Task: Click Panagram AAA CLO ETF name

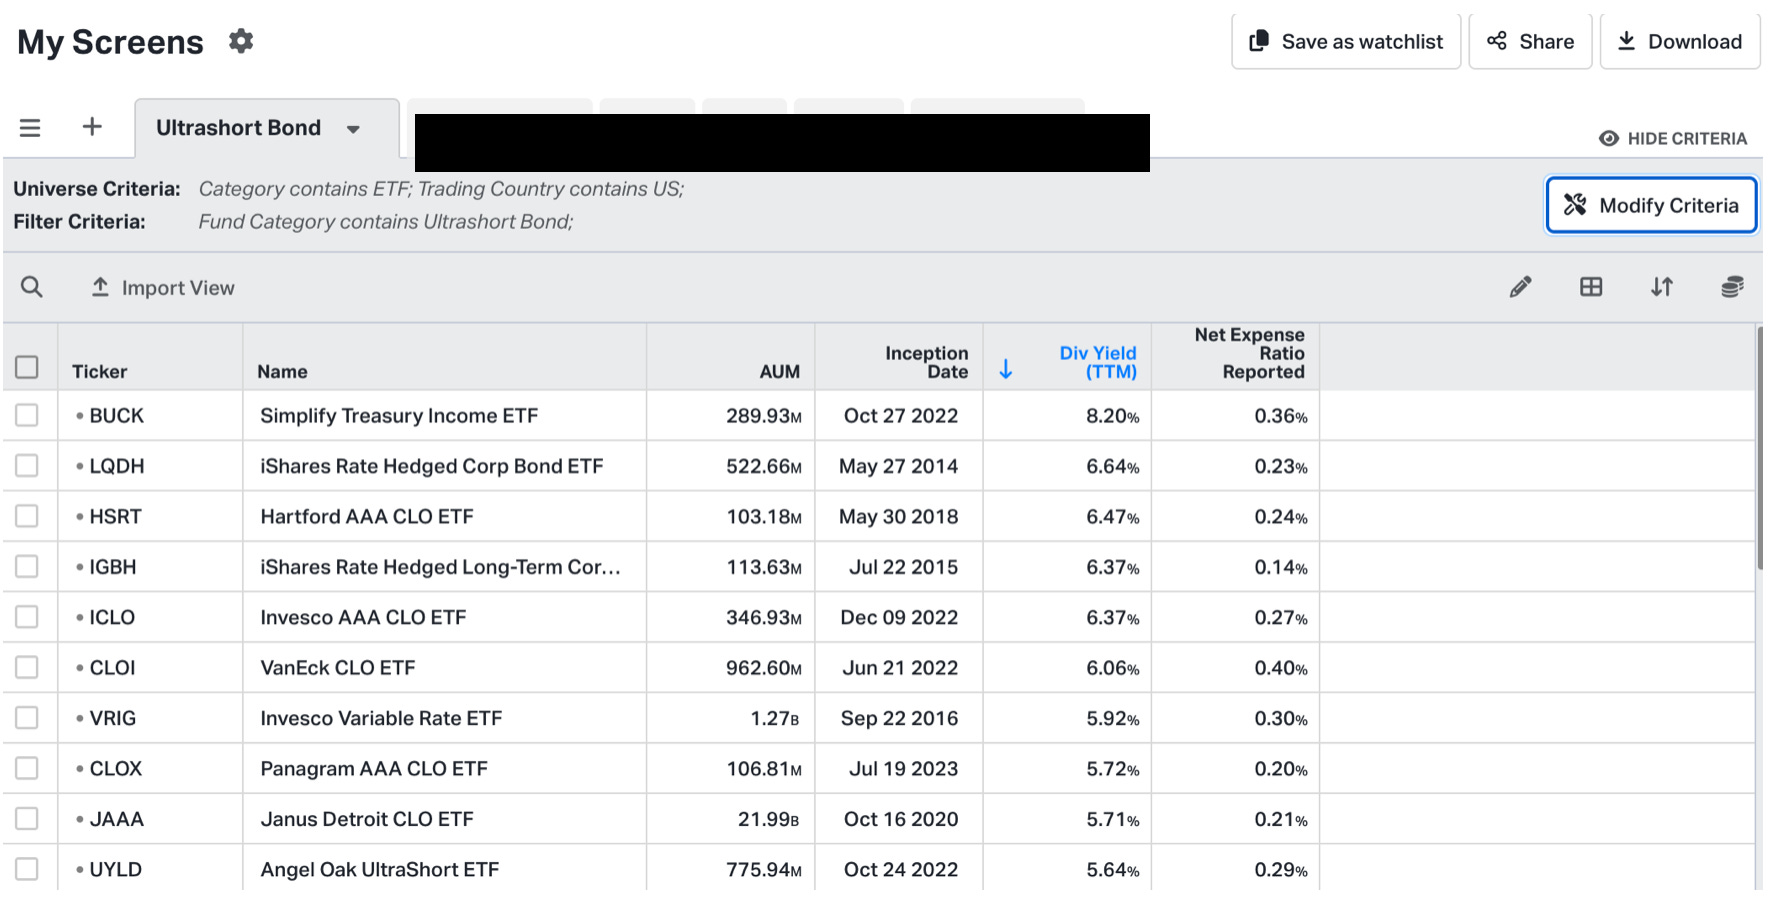Action: pyautogui.click(x=374, y=768)
